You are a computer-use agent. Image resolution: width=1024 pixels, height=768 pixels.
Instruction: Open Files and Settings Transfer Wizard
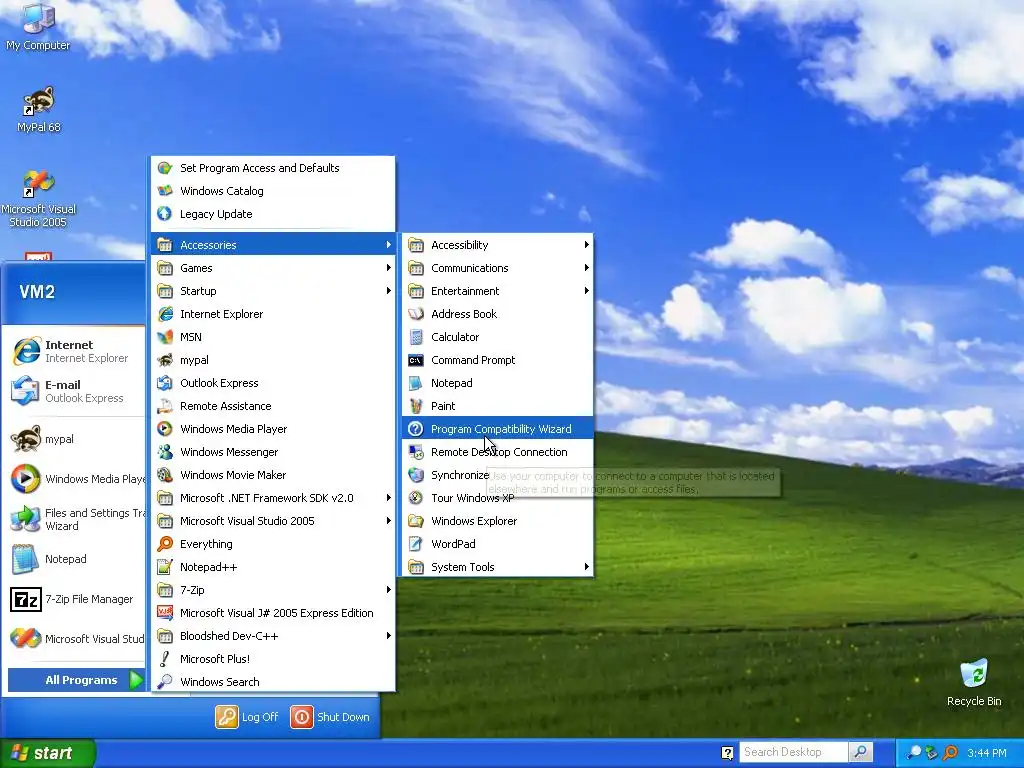click(75, 519)
